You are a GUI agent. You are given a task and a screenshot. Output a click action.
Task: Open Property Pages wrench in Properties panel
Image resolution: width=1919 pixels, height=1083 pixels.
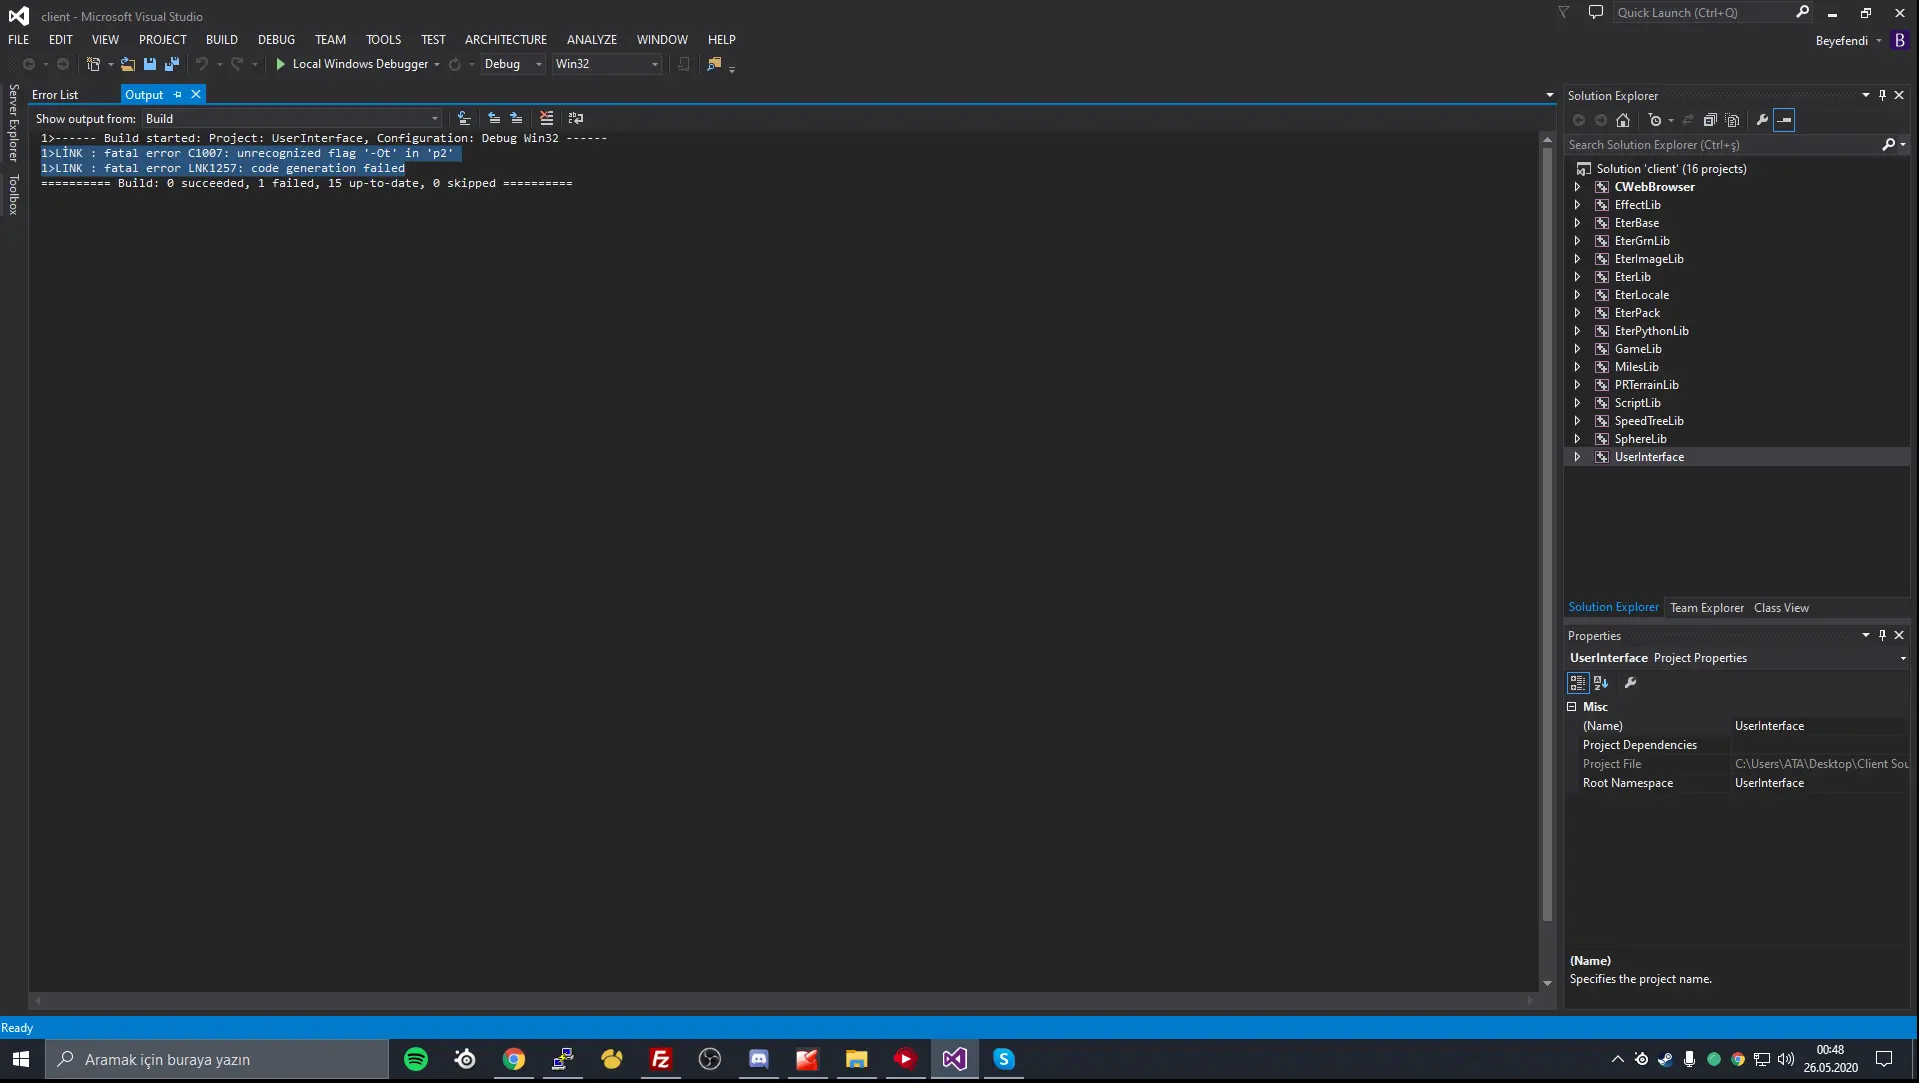point(1631,683)
